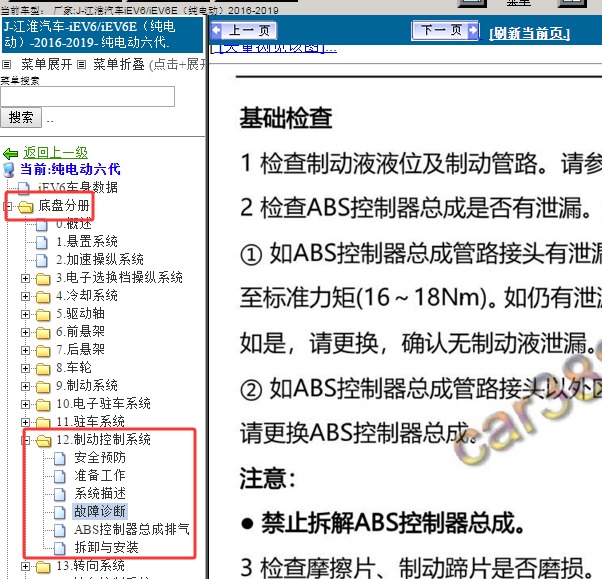Click the 刷新当前页 refresh link
Screen dimensions: 602x579
tap(529, 33)
